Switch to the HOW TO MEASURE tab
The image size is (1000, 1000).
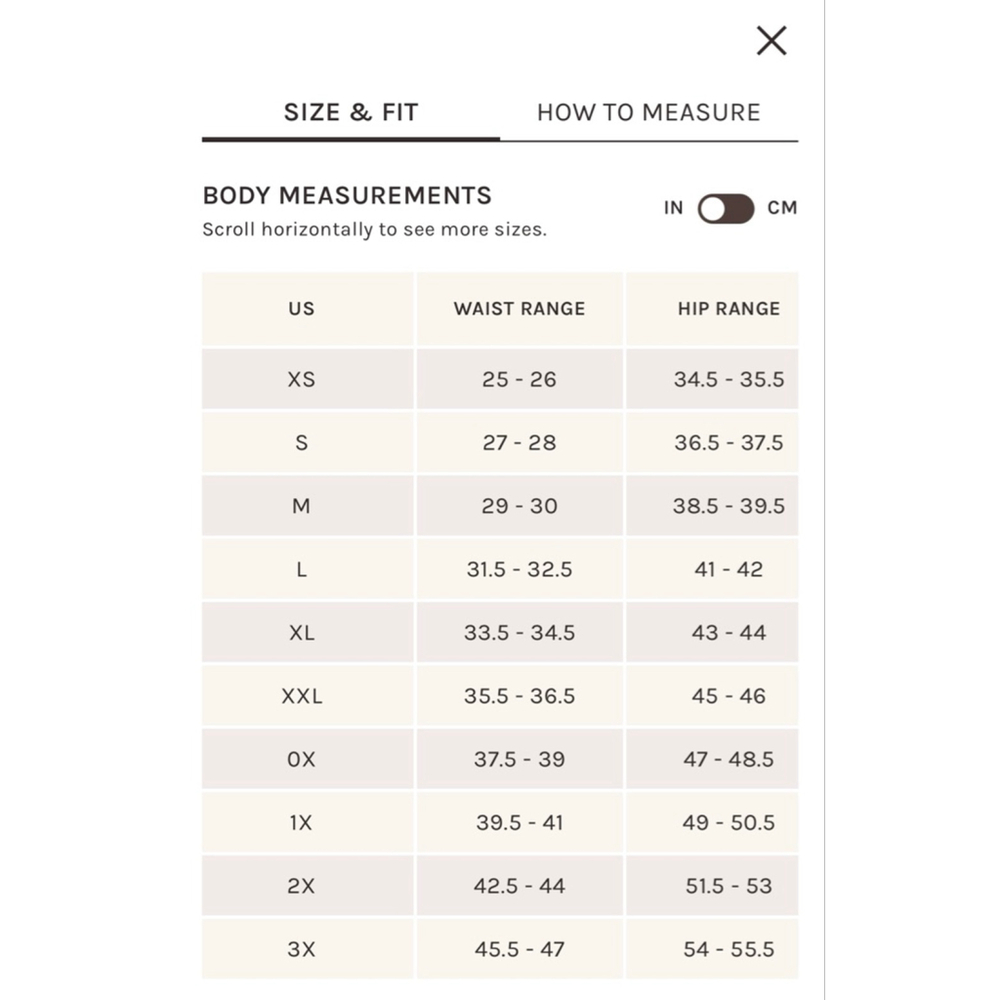pyautogui.click(x=649, y=112)
